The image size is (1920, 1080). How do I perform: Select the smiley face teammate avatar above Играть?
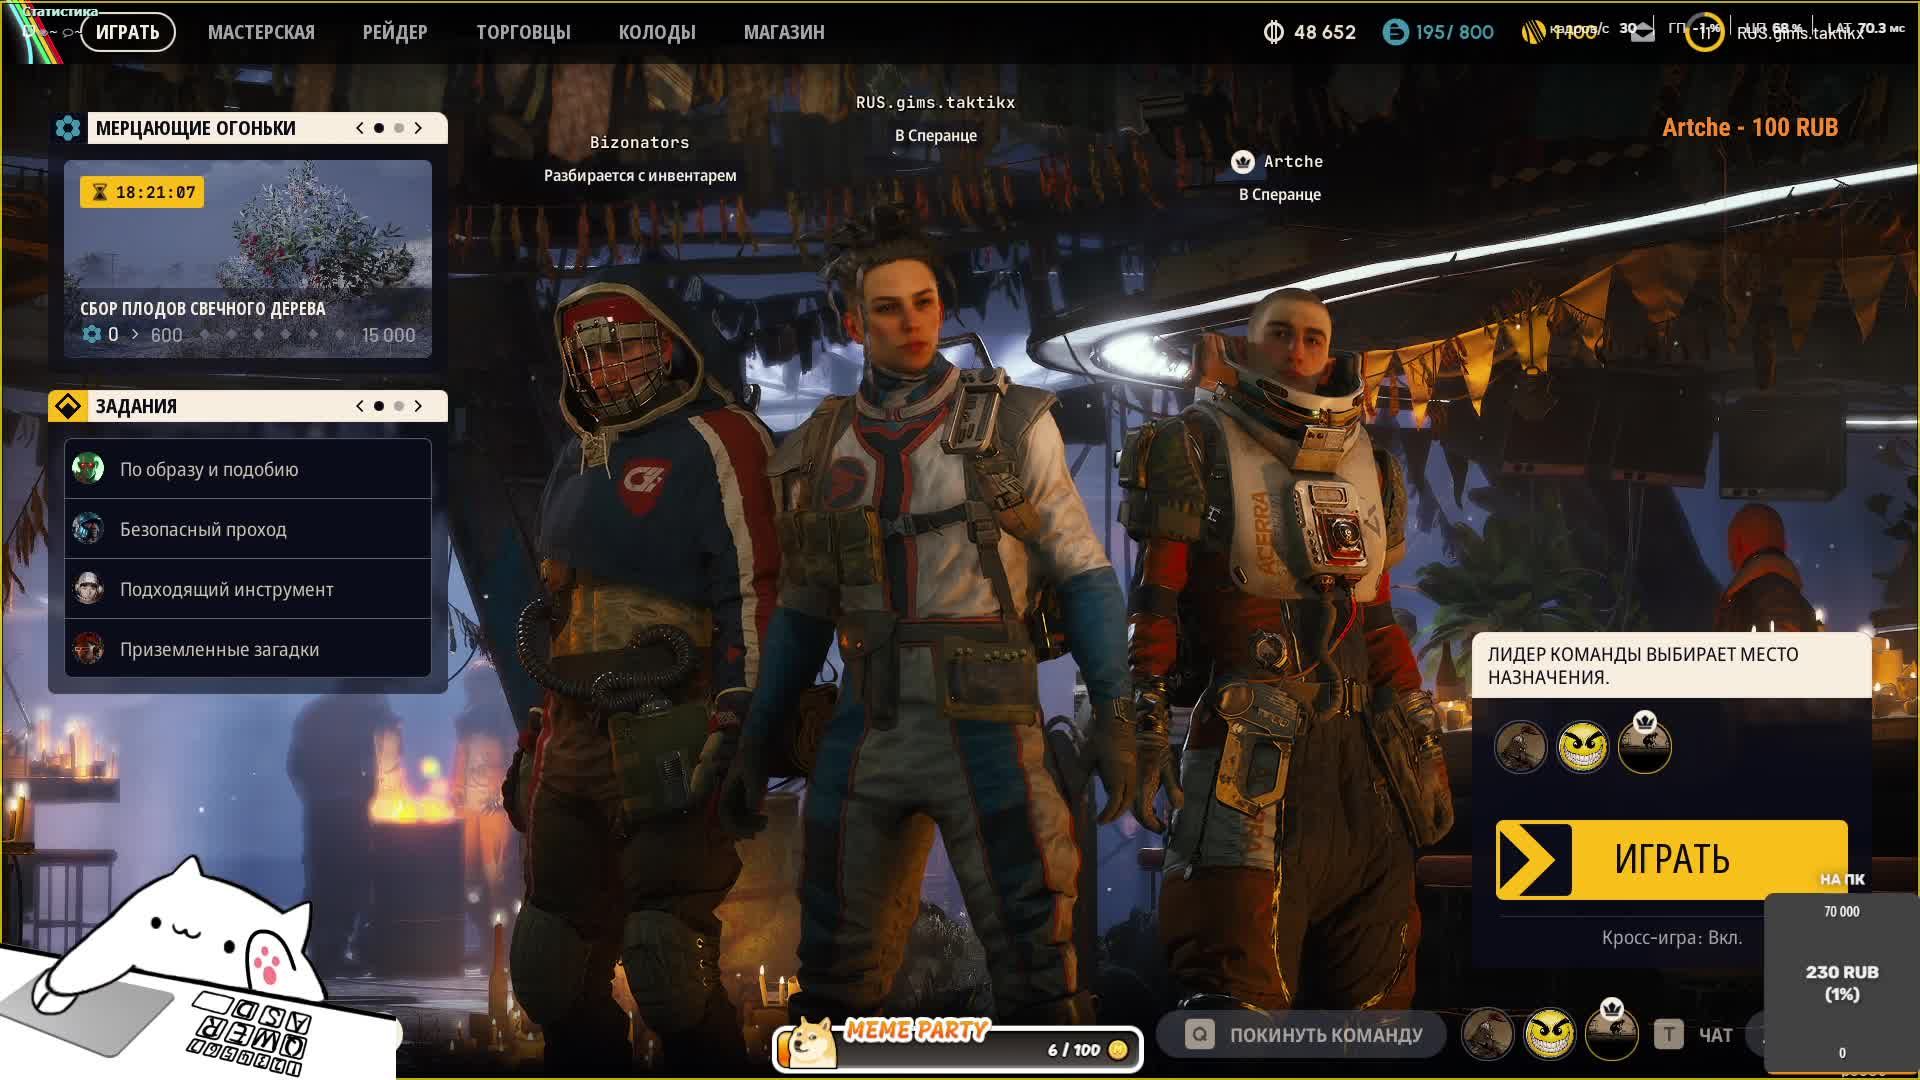(x=1582, y=746)
